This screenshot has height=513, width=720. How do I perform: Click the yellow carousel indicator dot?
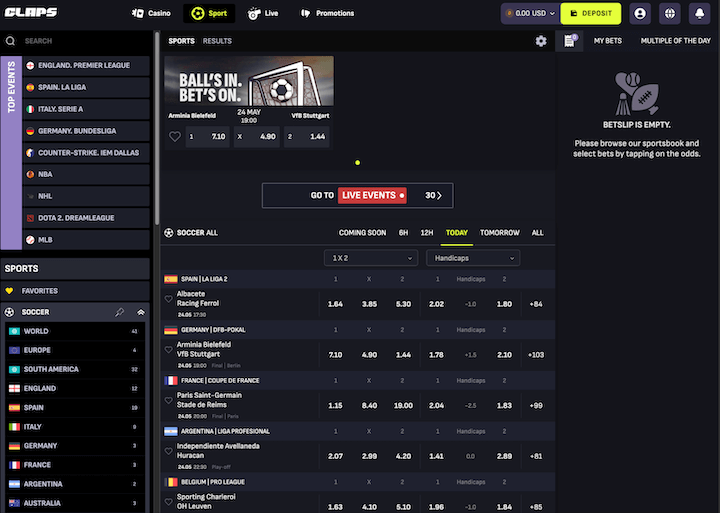tap(357, 162)
